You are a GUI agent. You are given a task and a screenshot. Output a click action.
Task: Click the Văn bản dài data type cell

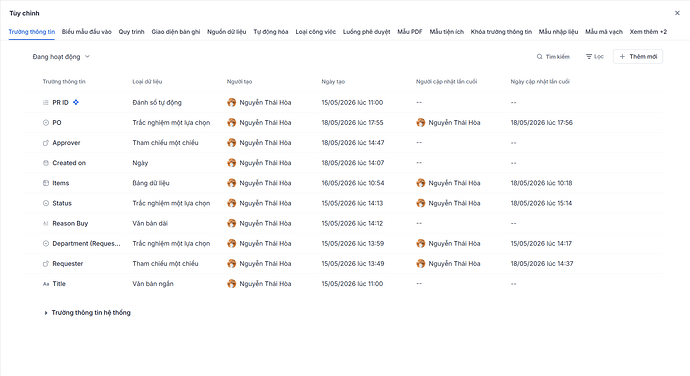pyautogui.click(x=150, y=223)
